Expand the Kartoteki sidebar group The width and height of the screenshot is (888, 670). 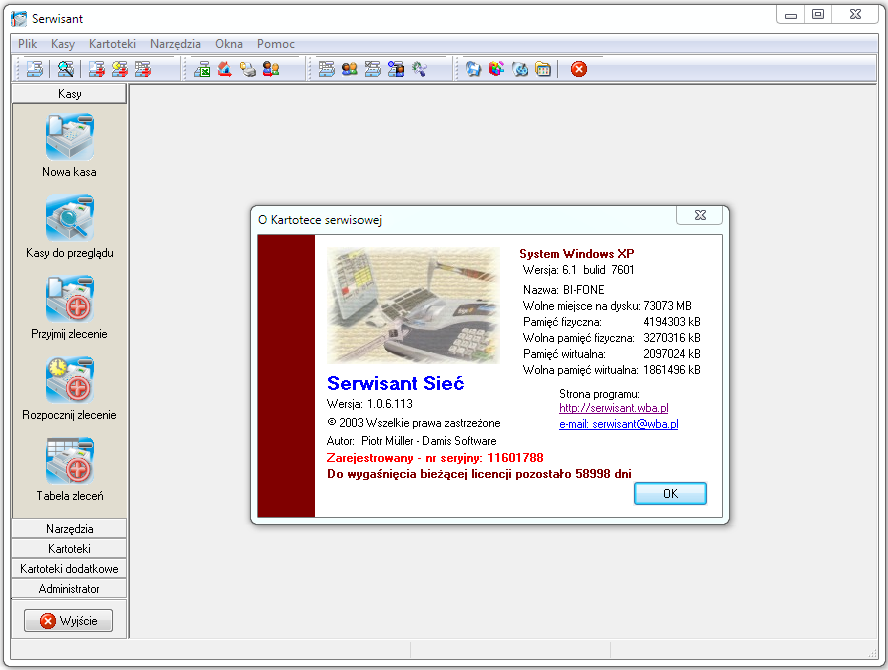69,548
